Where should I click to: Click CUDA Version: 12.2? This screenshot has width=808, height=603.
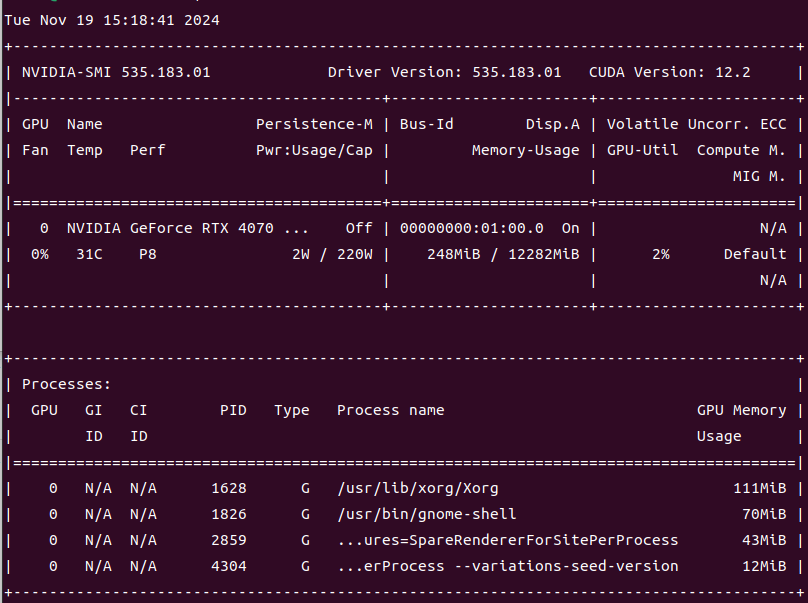click(670, 72)
